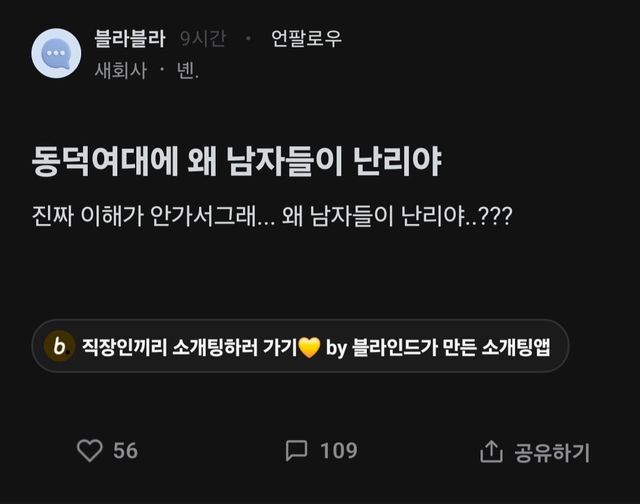Image resolution: width=640 pixels, height=504 pixels.
Task: Click the yellow heart emoji in banner
Action: click(x=309, y=348)
